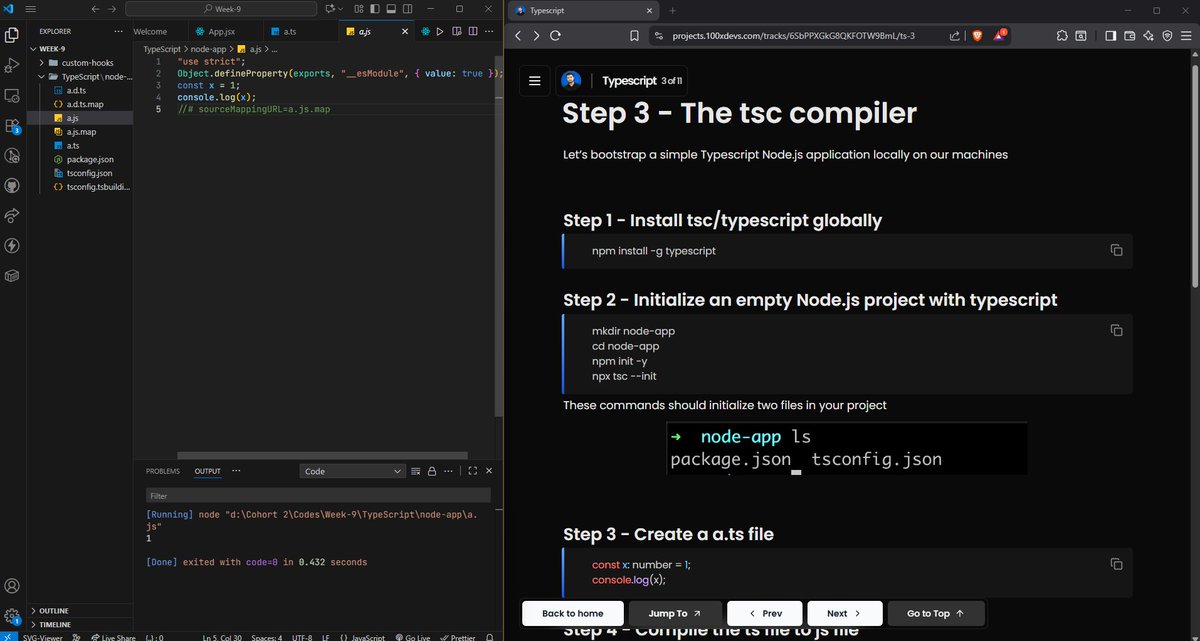Click the Back to home button
Image resolution: width=1200 pixels, height=641 pixels.
(x=573, y=613)
